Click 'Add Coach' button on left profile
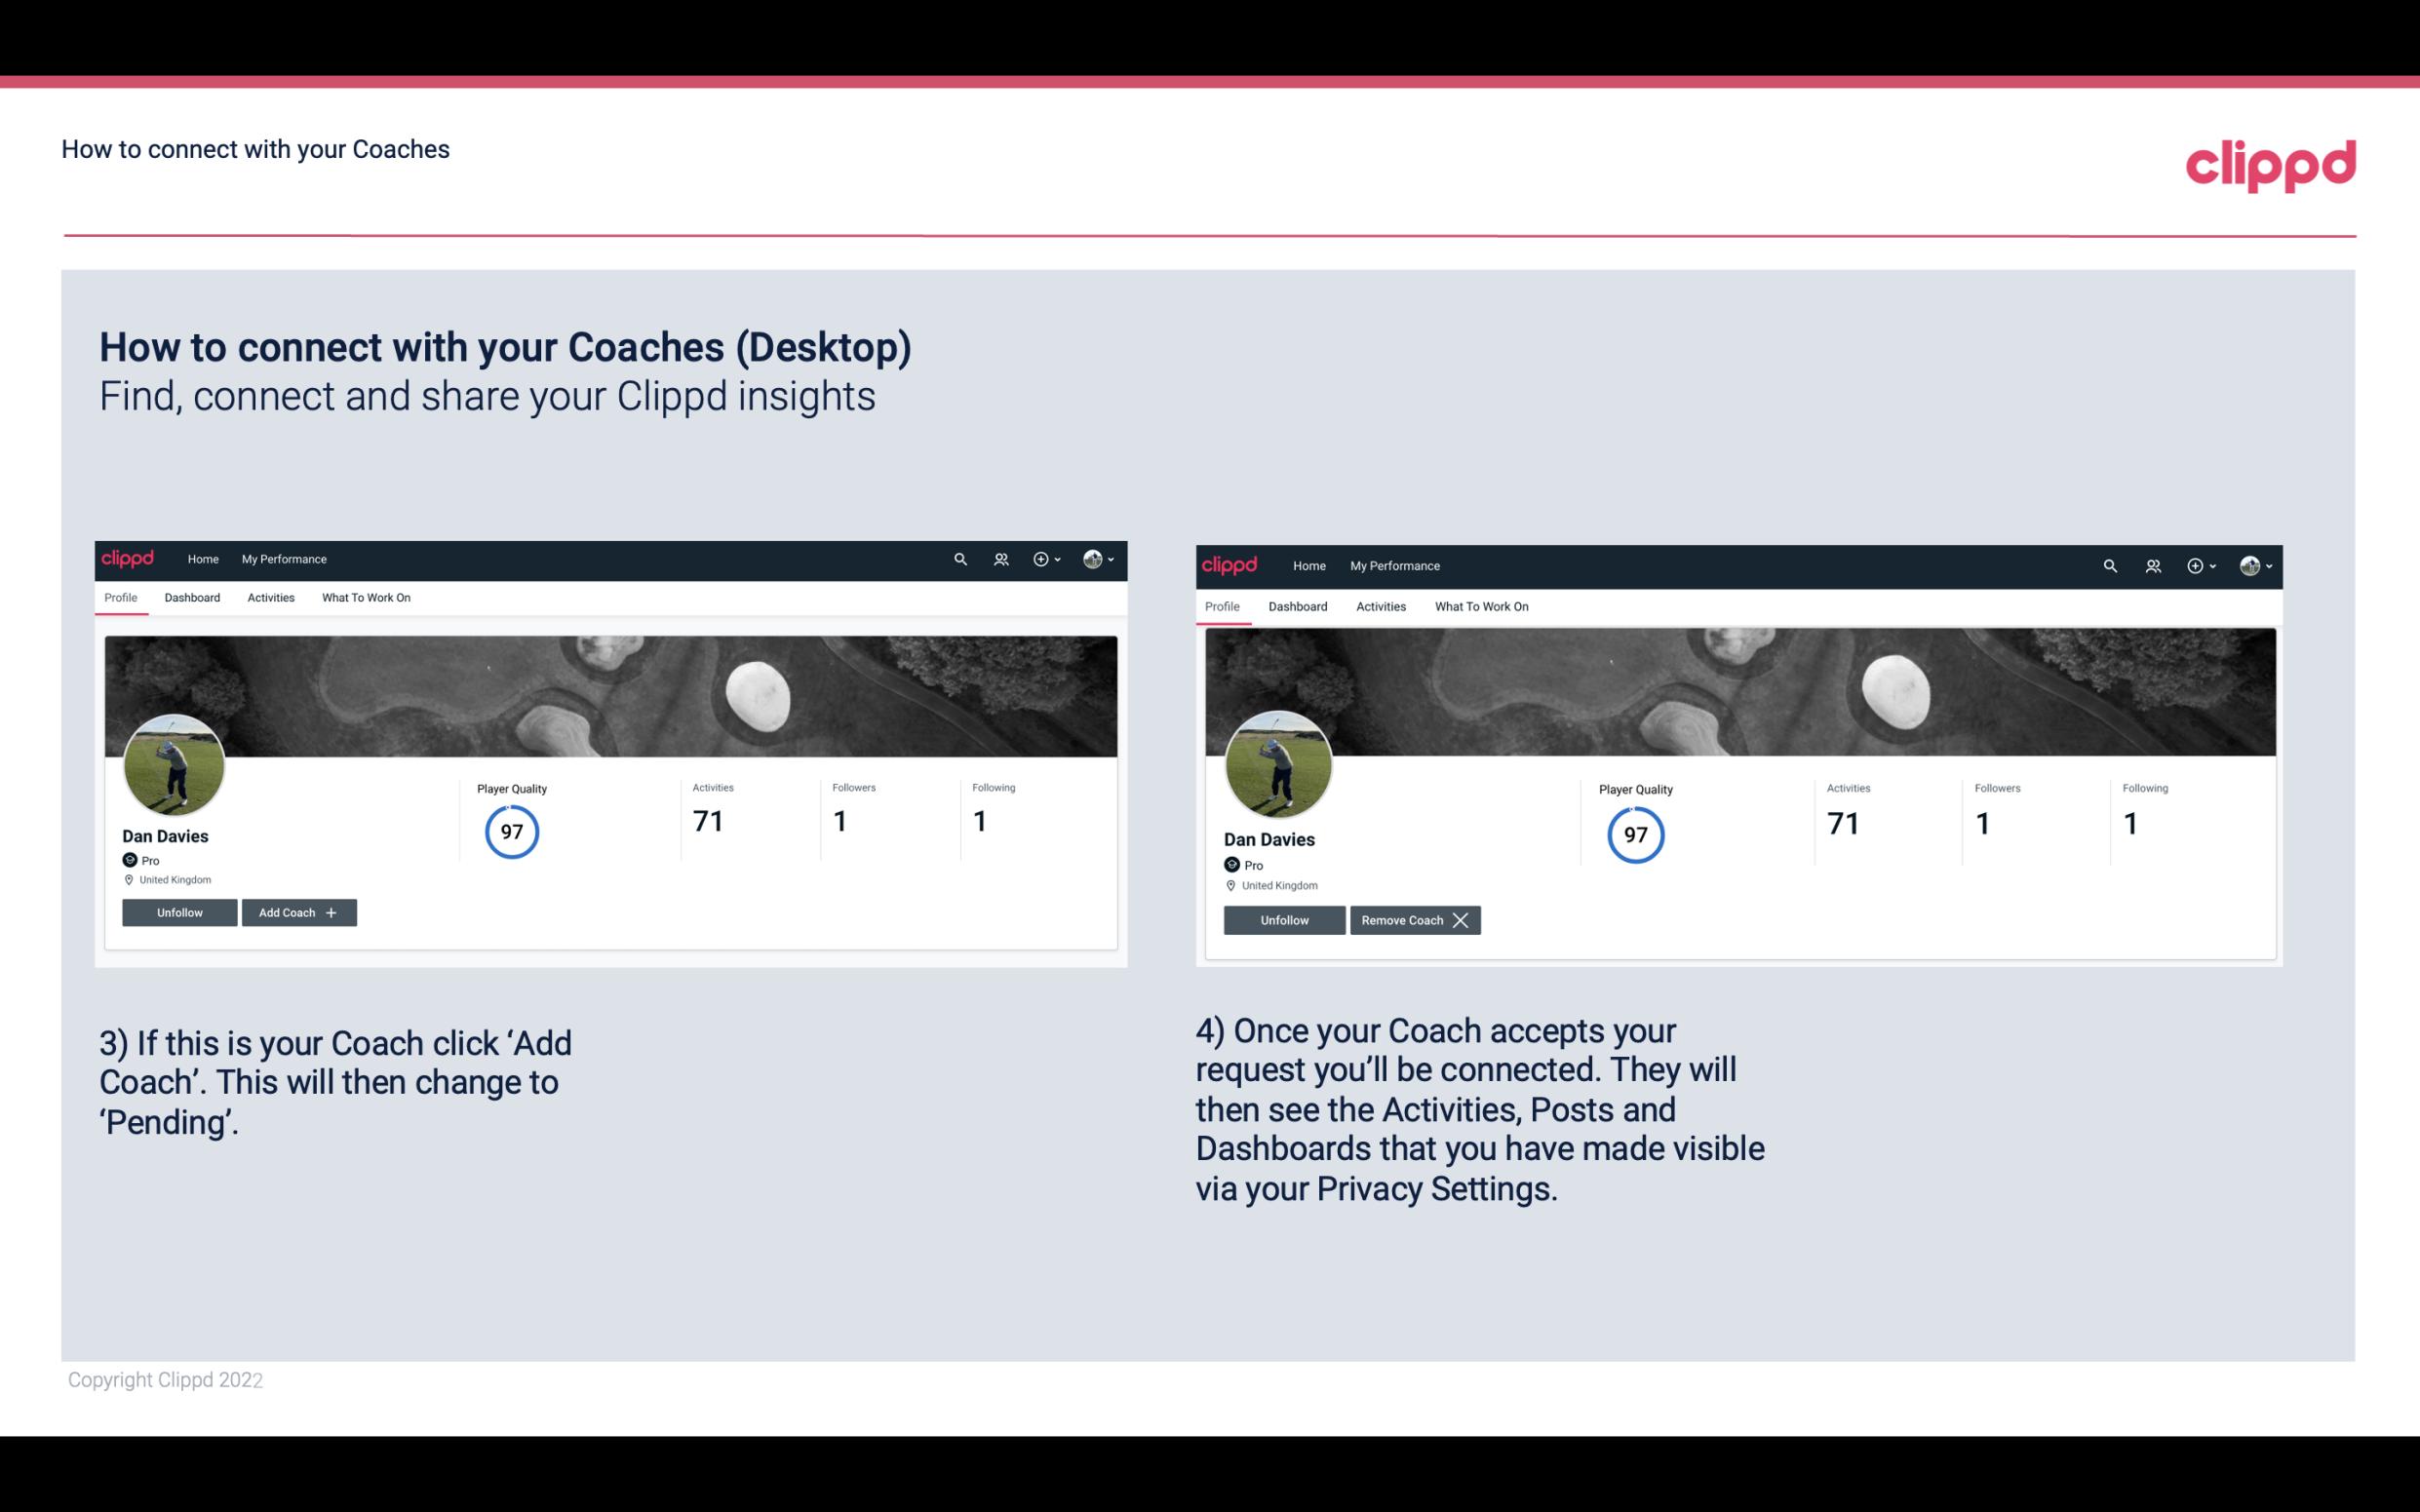Viewport: 2420px width, 1512px height. point(296,912)
